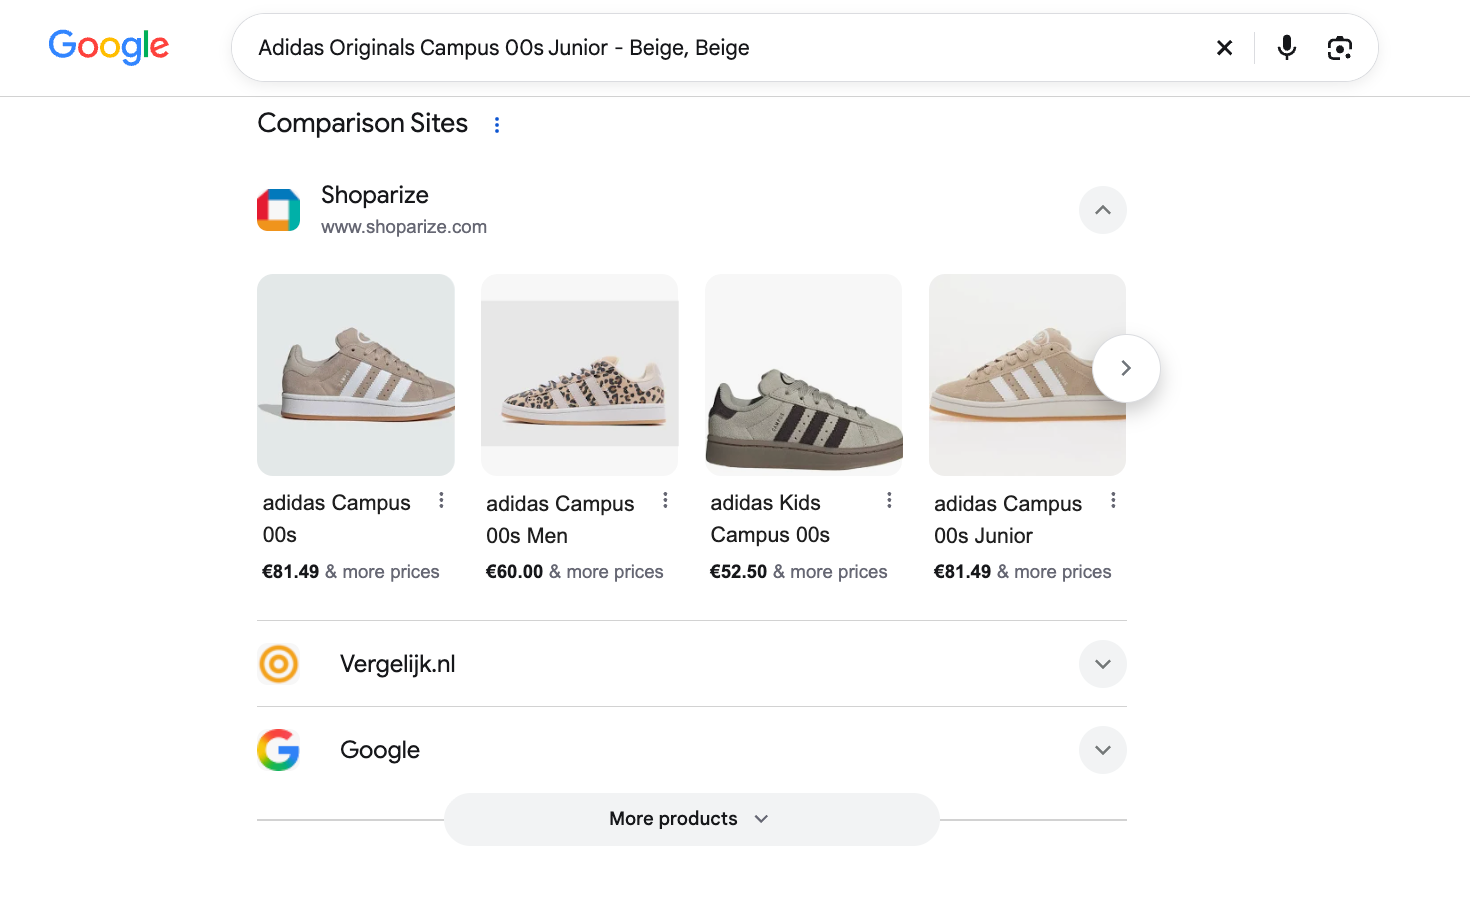
Task: Open options menu for adidas Campus 00s Junior
Action: coord(1113,500)
